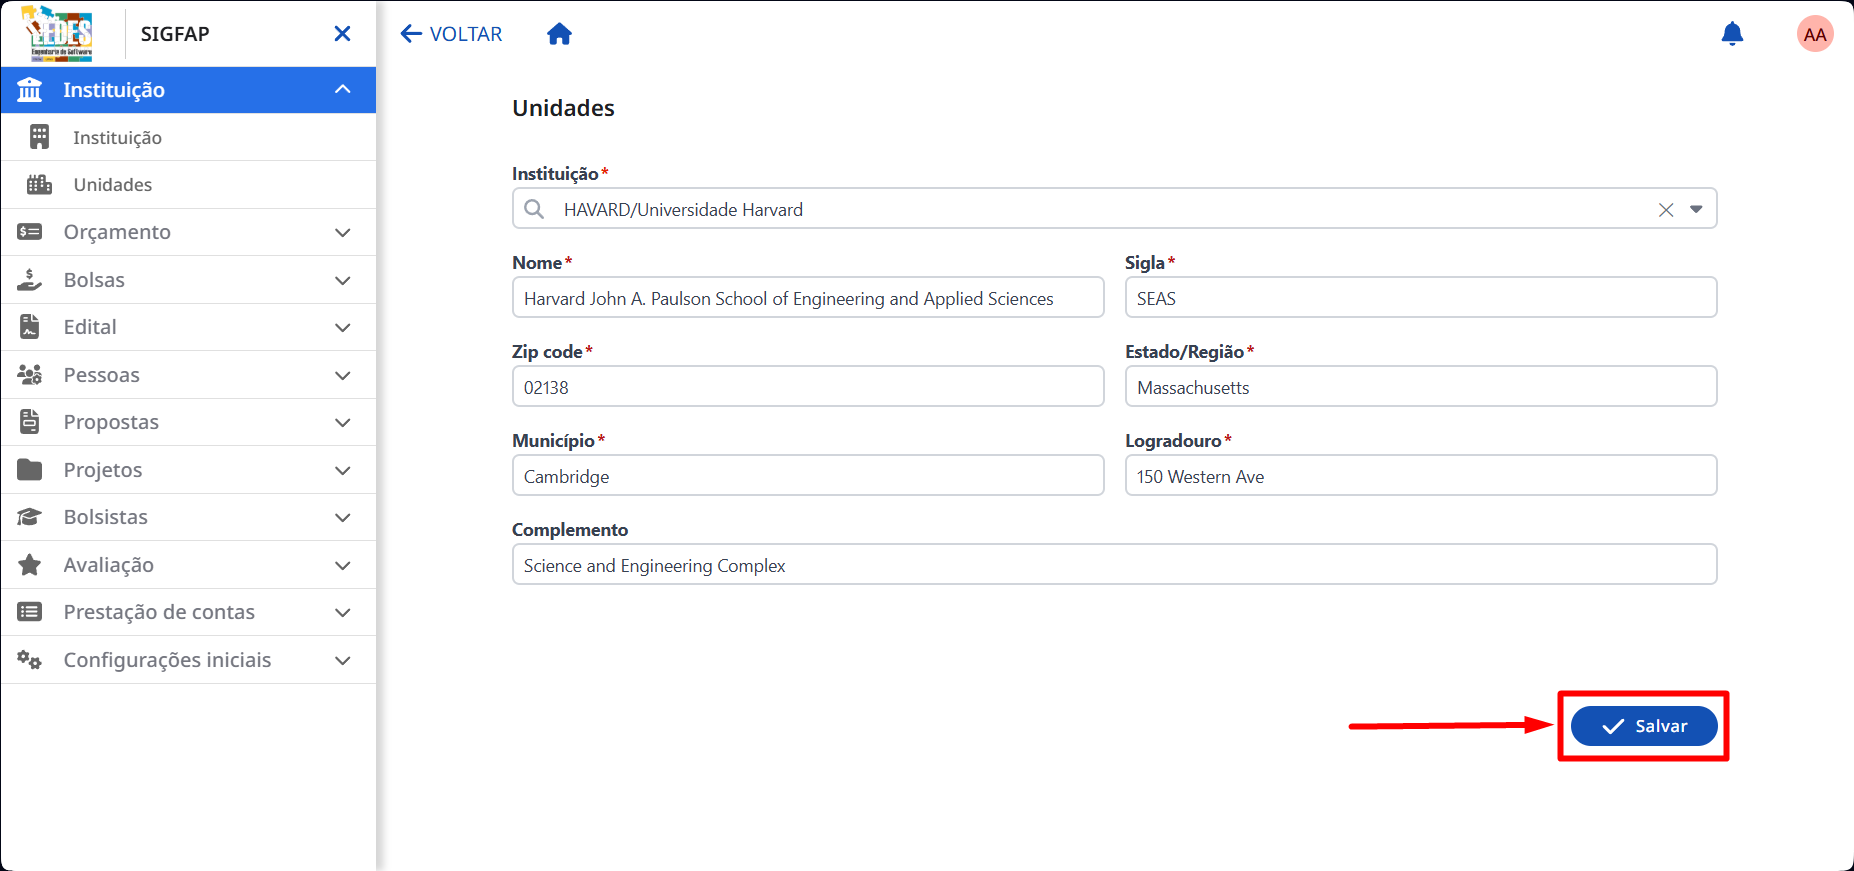Viewport: 1854px width, 871px height.
Task: Click the Complemento input field
Action: tap(1115, 565)
